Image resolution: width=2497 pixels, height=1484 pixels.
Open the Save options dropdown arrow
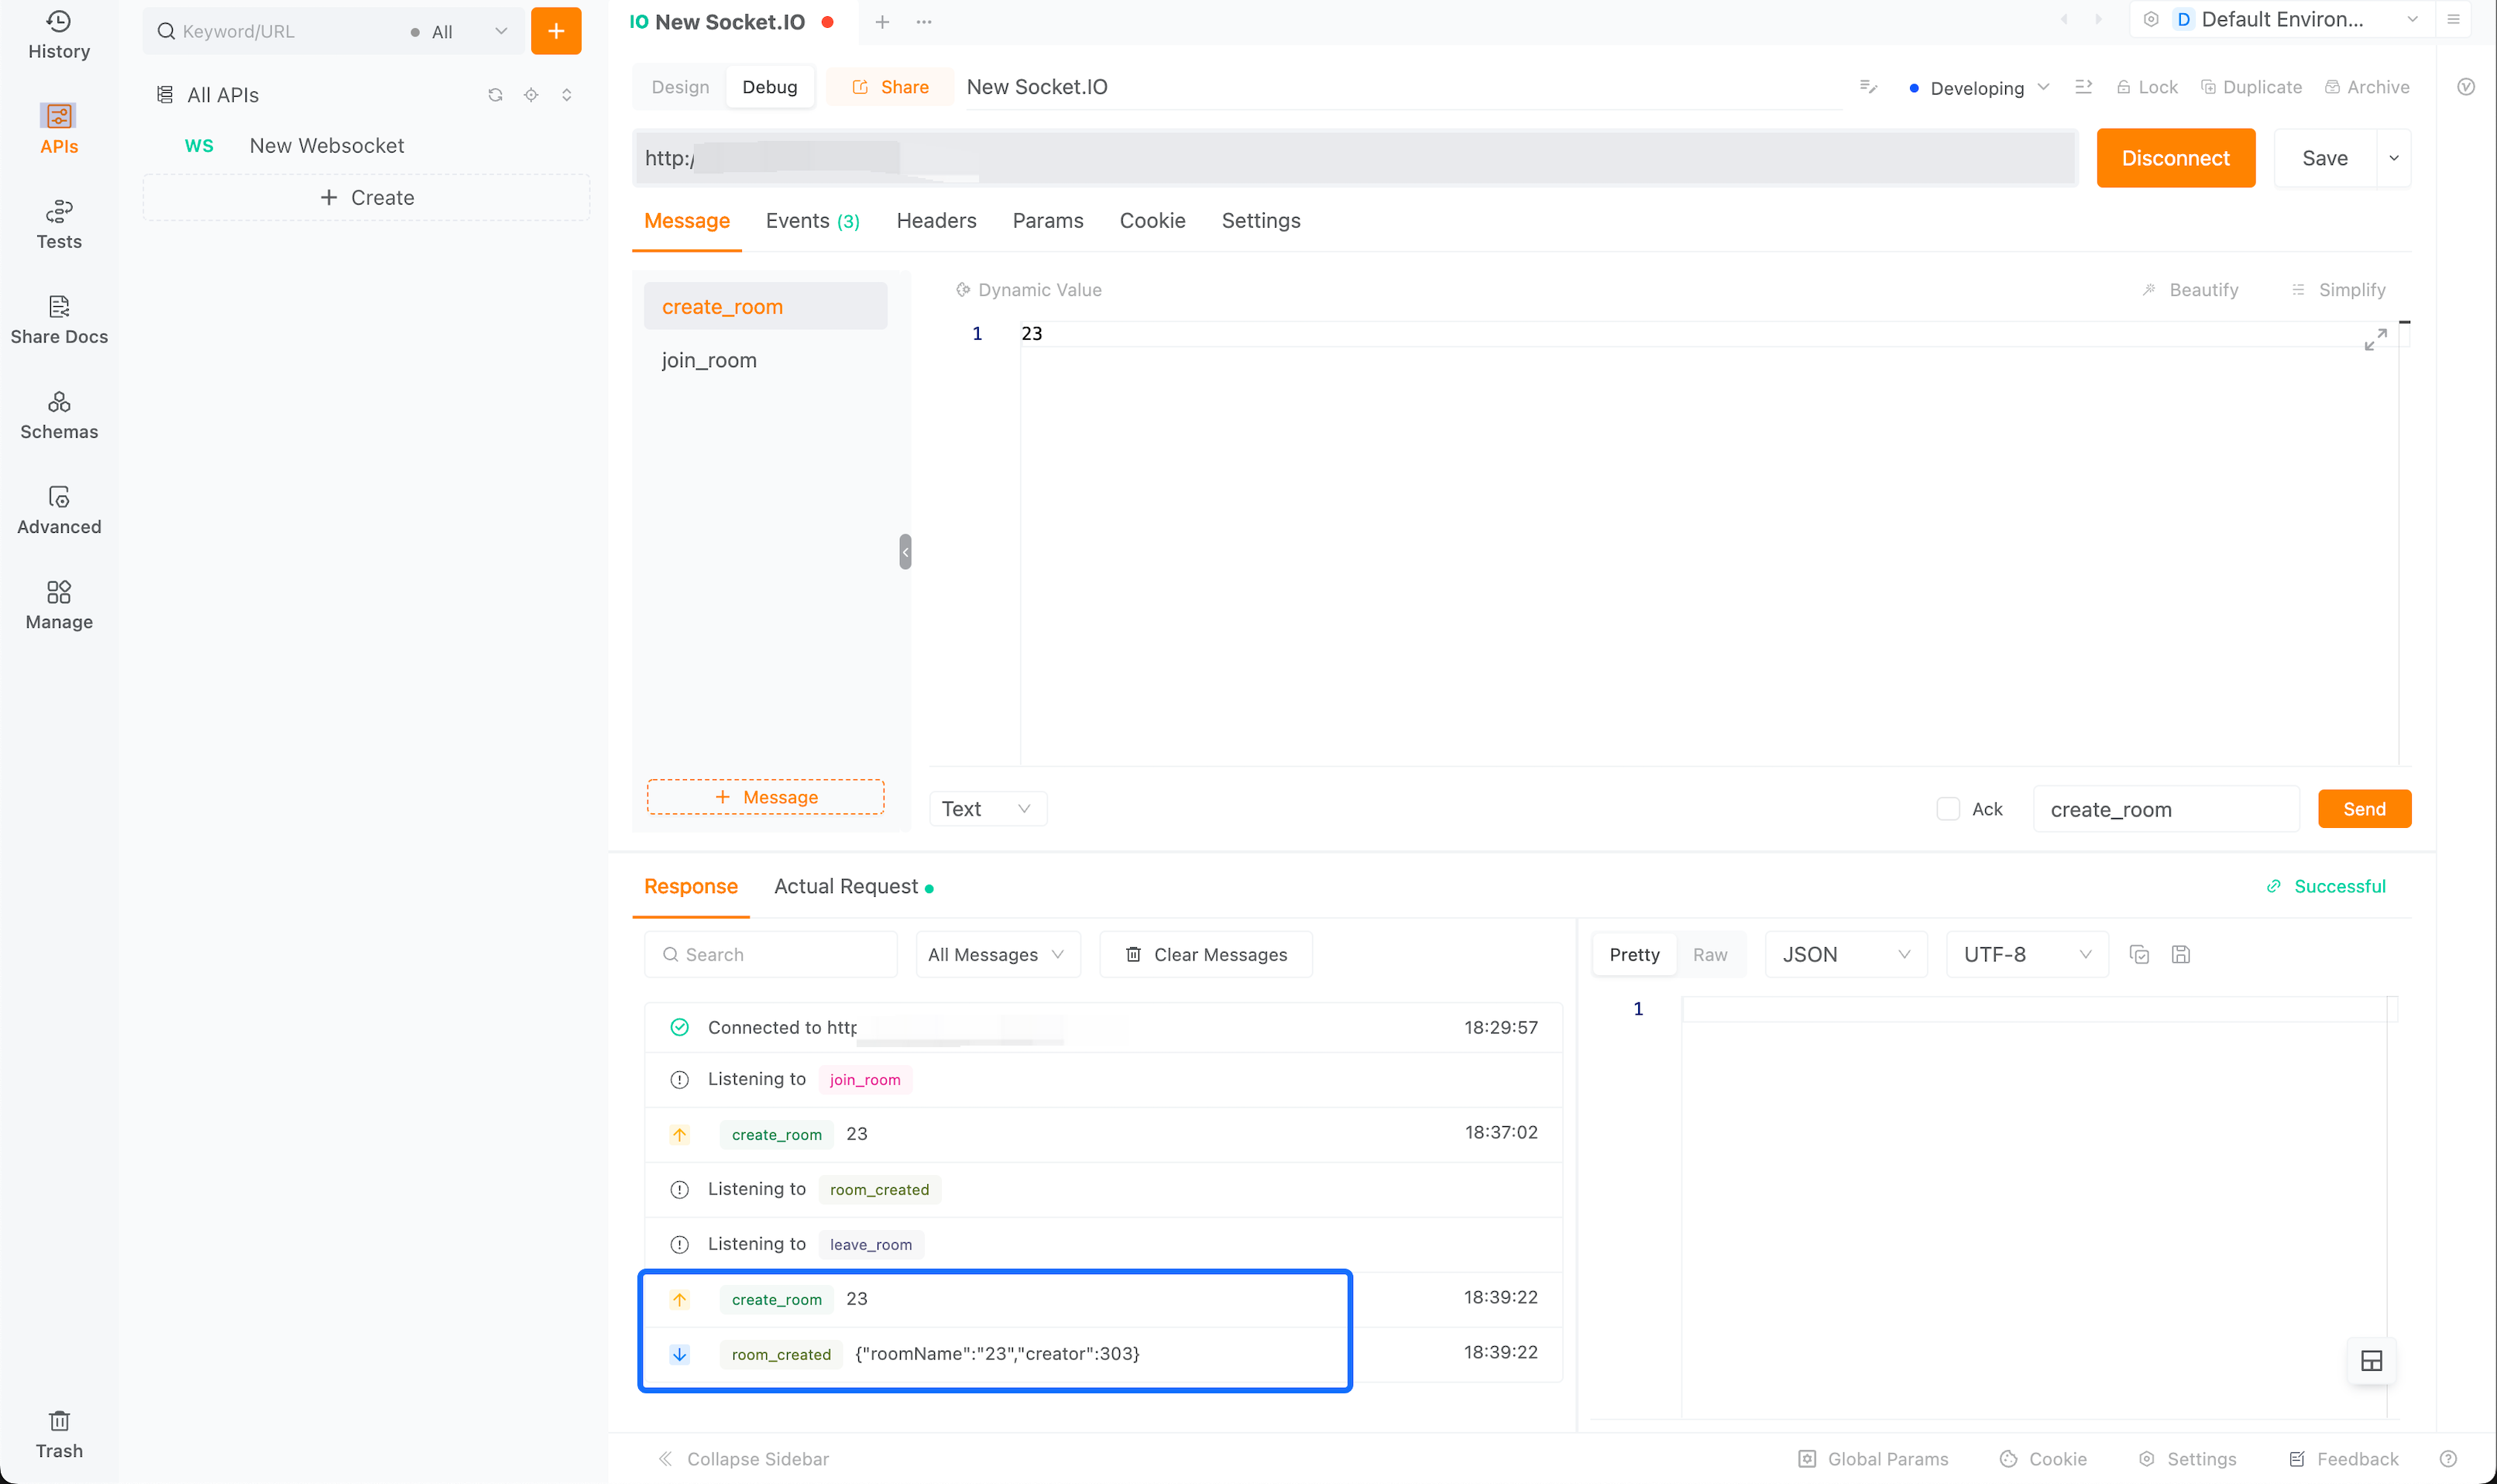2394,158
